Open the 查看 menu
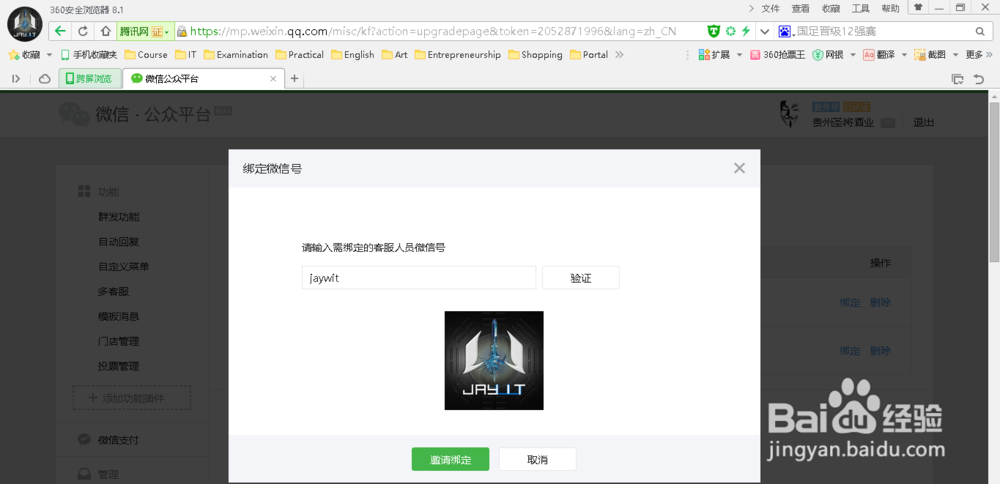Screen dimensions: 1000x484 [800, 8]
